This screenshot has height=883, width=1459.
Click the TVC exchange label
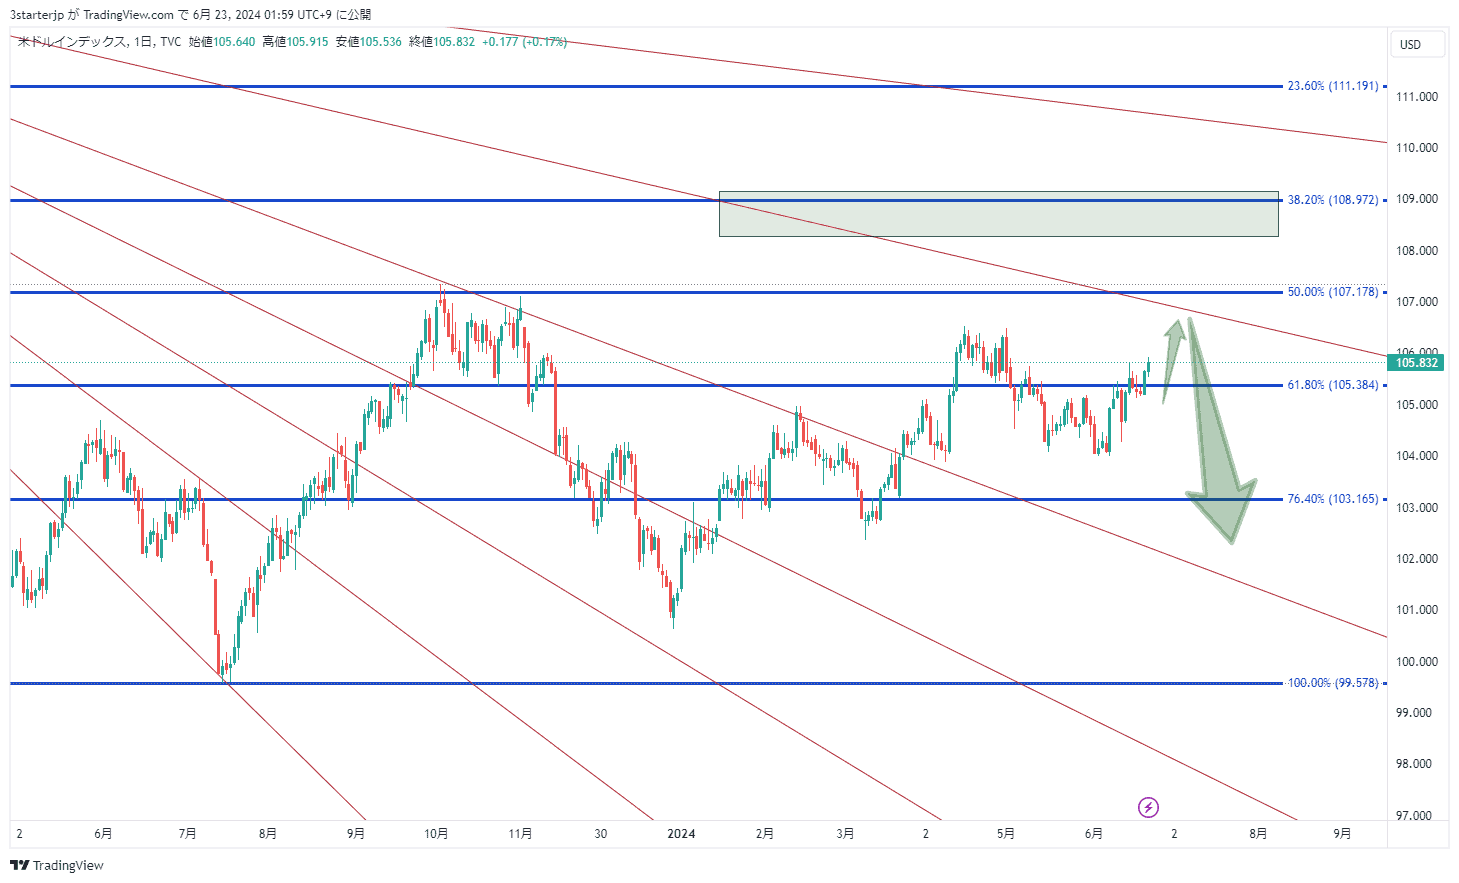click(171, 42)
